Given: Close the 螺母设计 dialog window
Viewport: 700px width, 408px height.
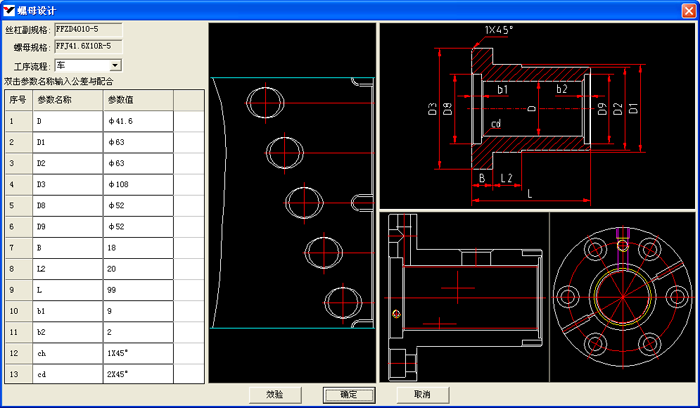Looking at the screenshot, I should 688,9.
